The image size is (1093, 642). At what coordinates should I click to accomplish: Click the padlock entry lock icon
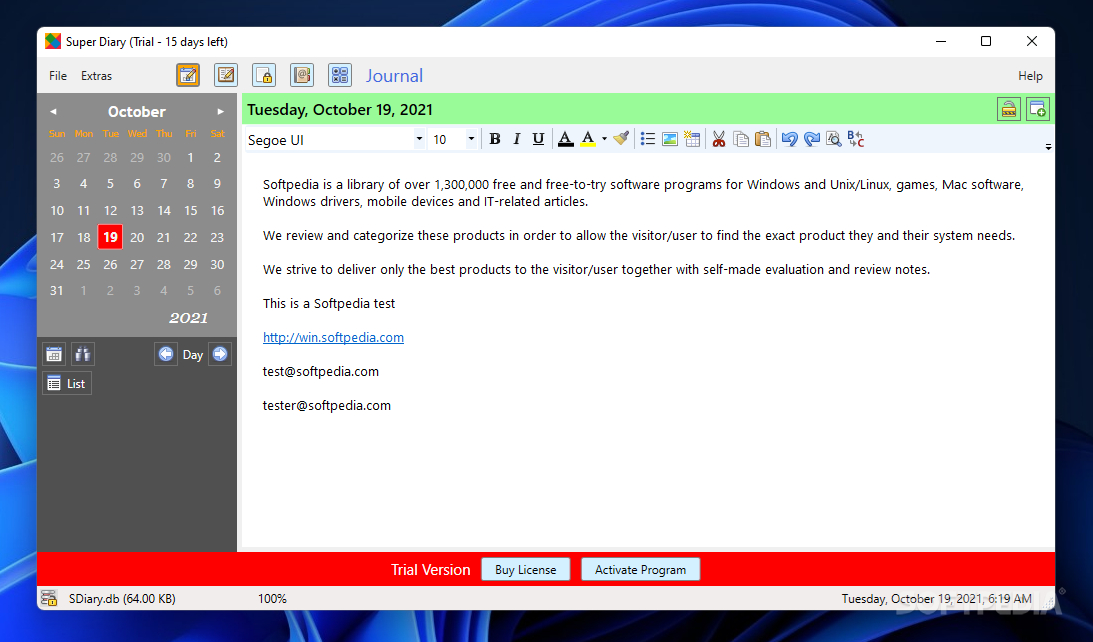1009,109
